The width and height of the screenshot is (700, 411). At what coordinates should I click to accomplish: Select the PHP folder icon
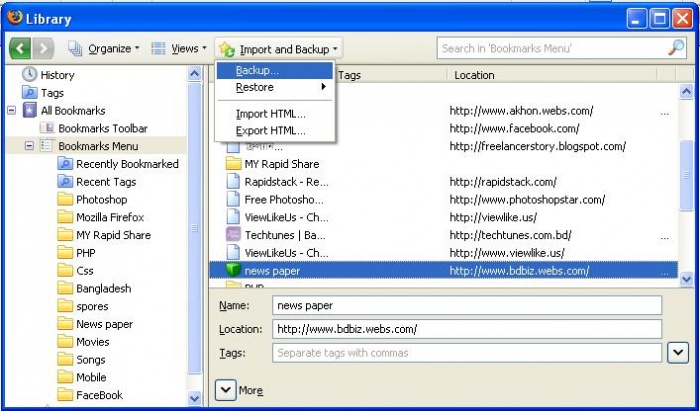[65, 253]
